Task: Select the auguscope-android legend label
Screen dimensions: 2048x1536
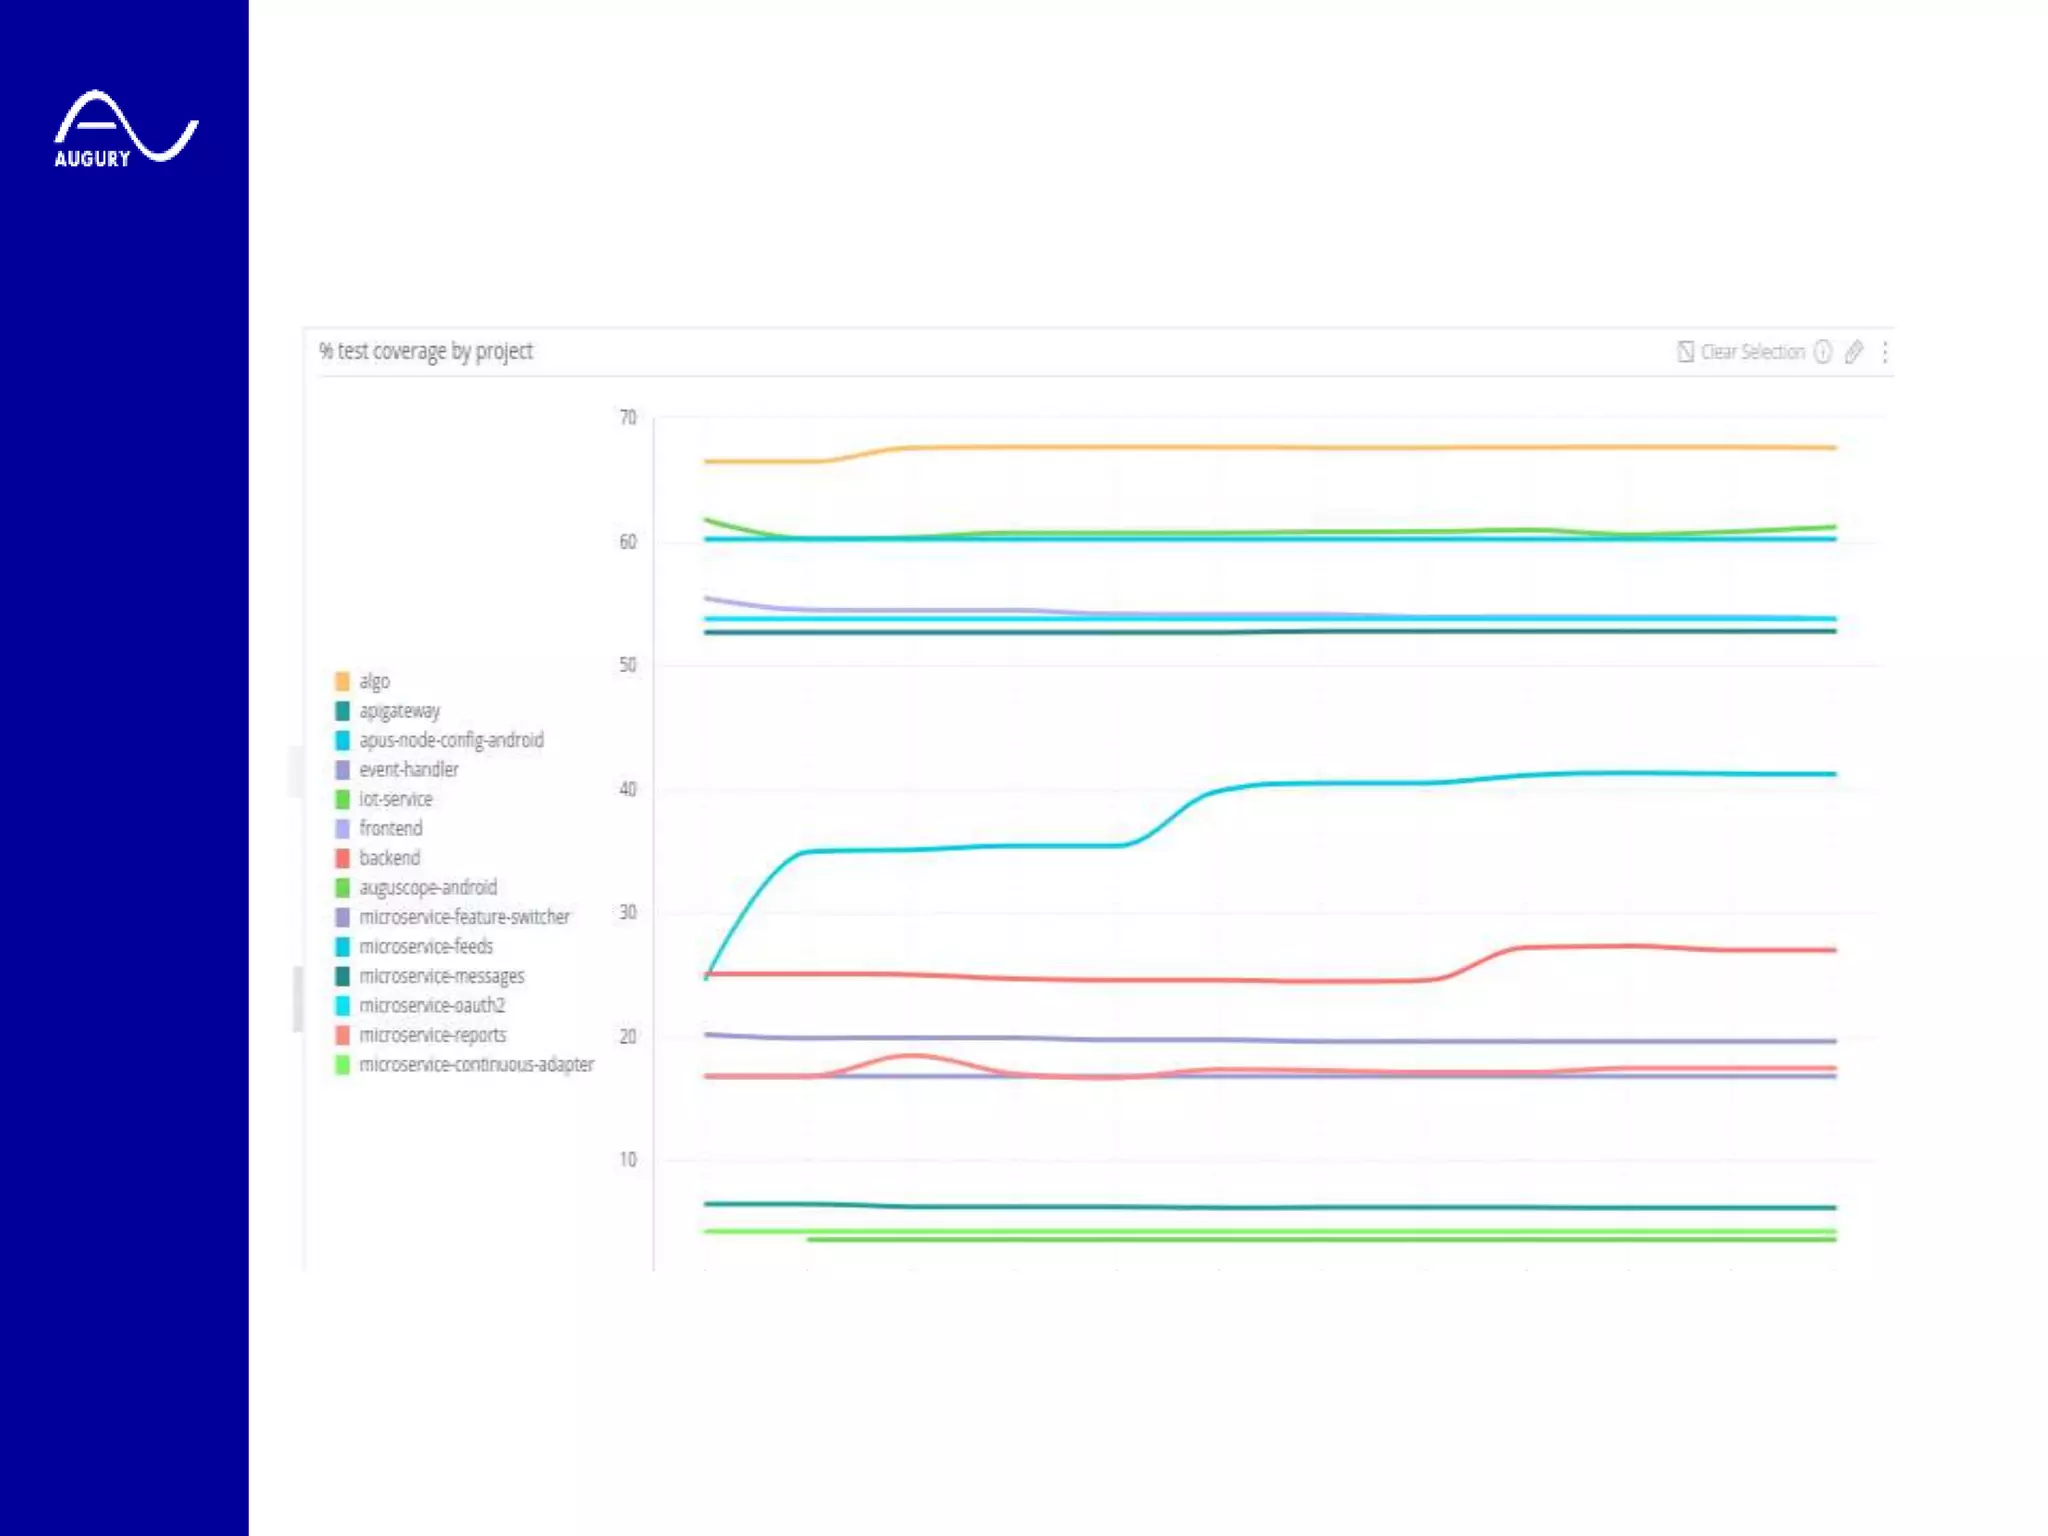Action: [428, 887]
